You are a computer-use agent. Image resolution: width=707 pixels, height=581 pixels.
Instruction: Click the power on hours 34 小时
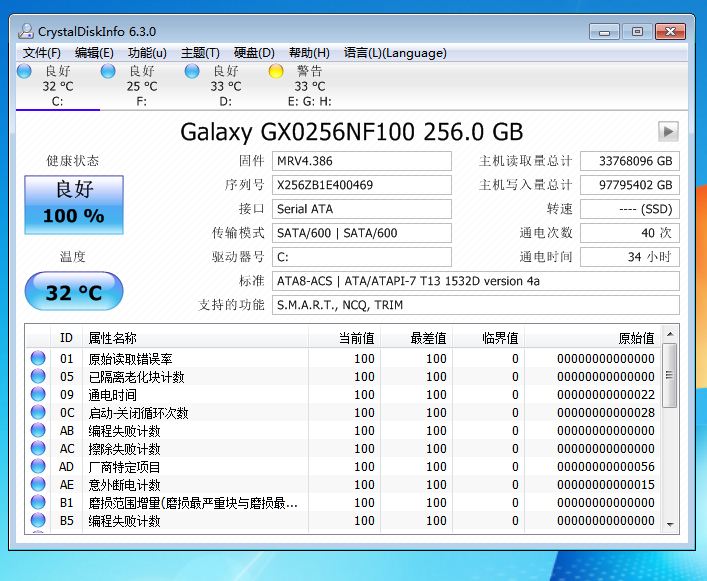tap(630, 257)
